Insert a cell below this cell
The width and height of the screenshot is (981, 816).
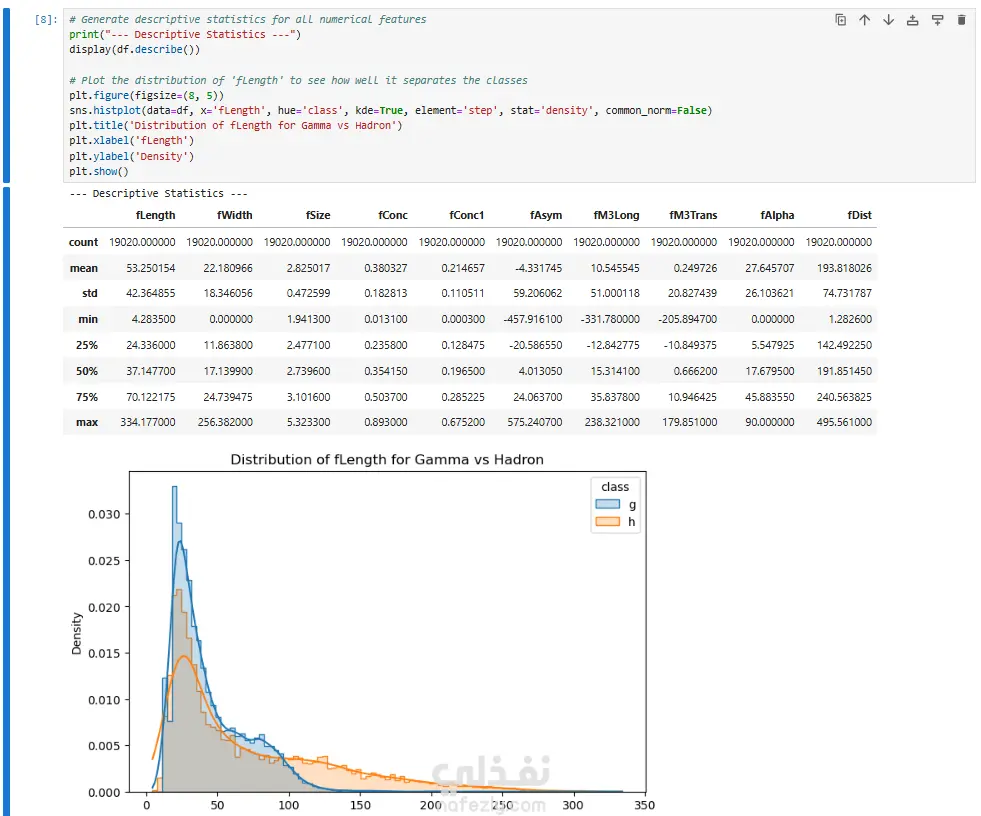tap(937, 20)
